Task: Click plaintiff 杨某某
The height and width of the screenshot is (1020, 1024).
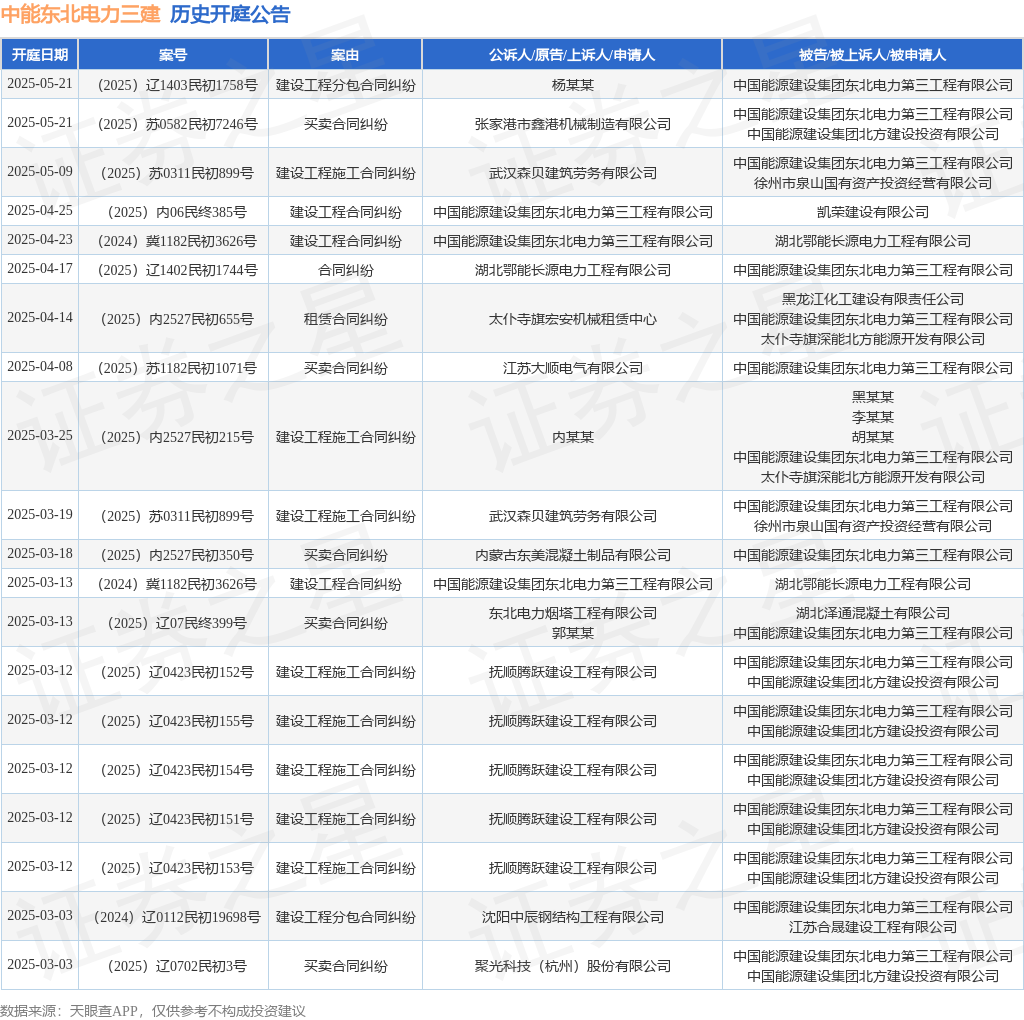Action: point(573,85)
